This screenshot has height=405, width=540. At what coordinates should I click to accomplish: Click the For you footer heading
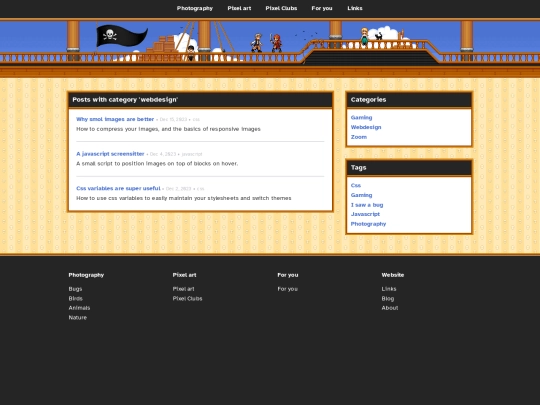288,275
